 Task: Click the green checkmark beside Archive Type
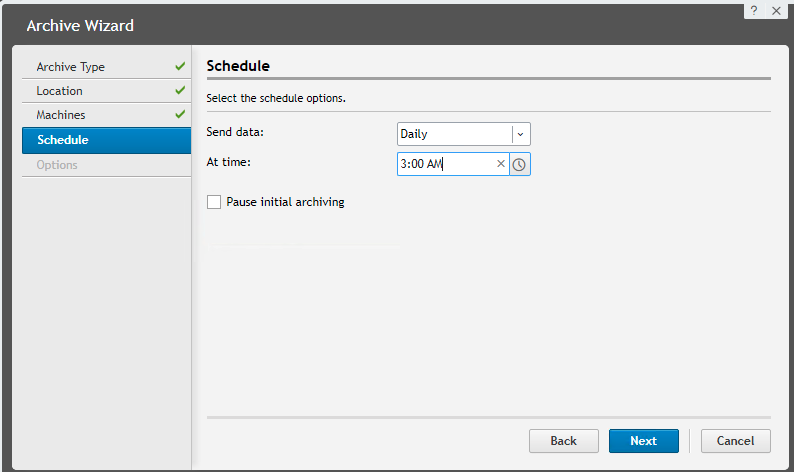(180, 66)
